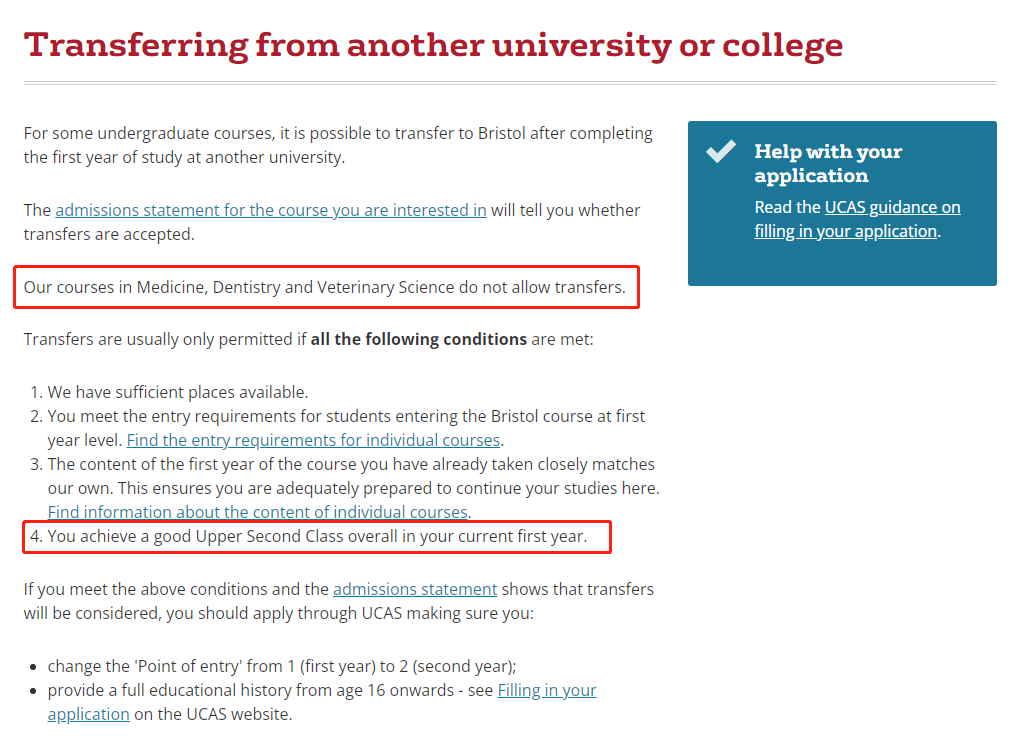This screenshot has height=736, width=1018.
Task: Click the bold 'all the following conditions' text
Action: [x=418, y=339]
